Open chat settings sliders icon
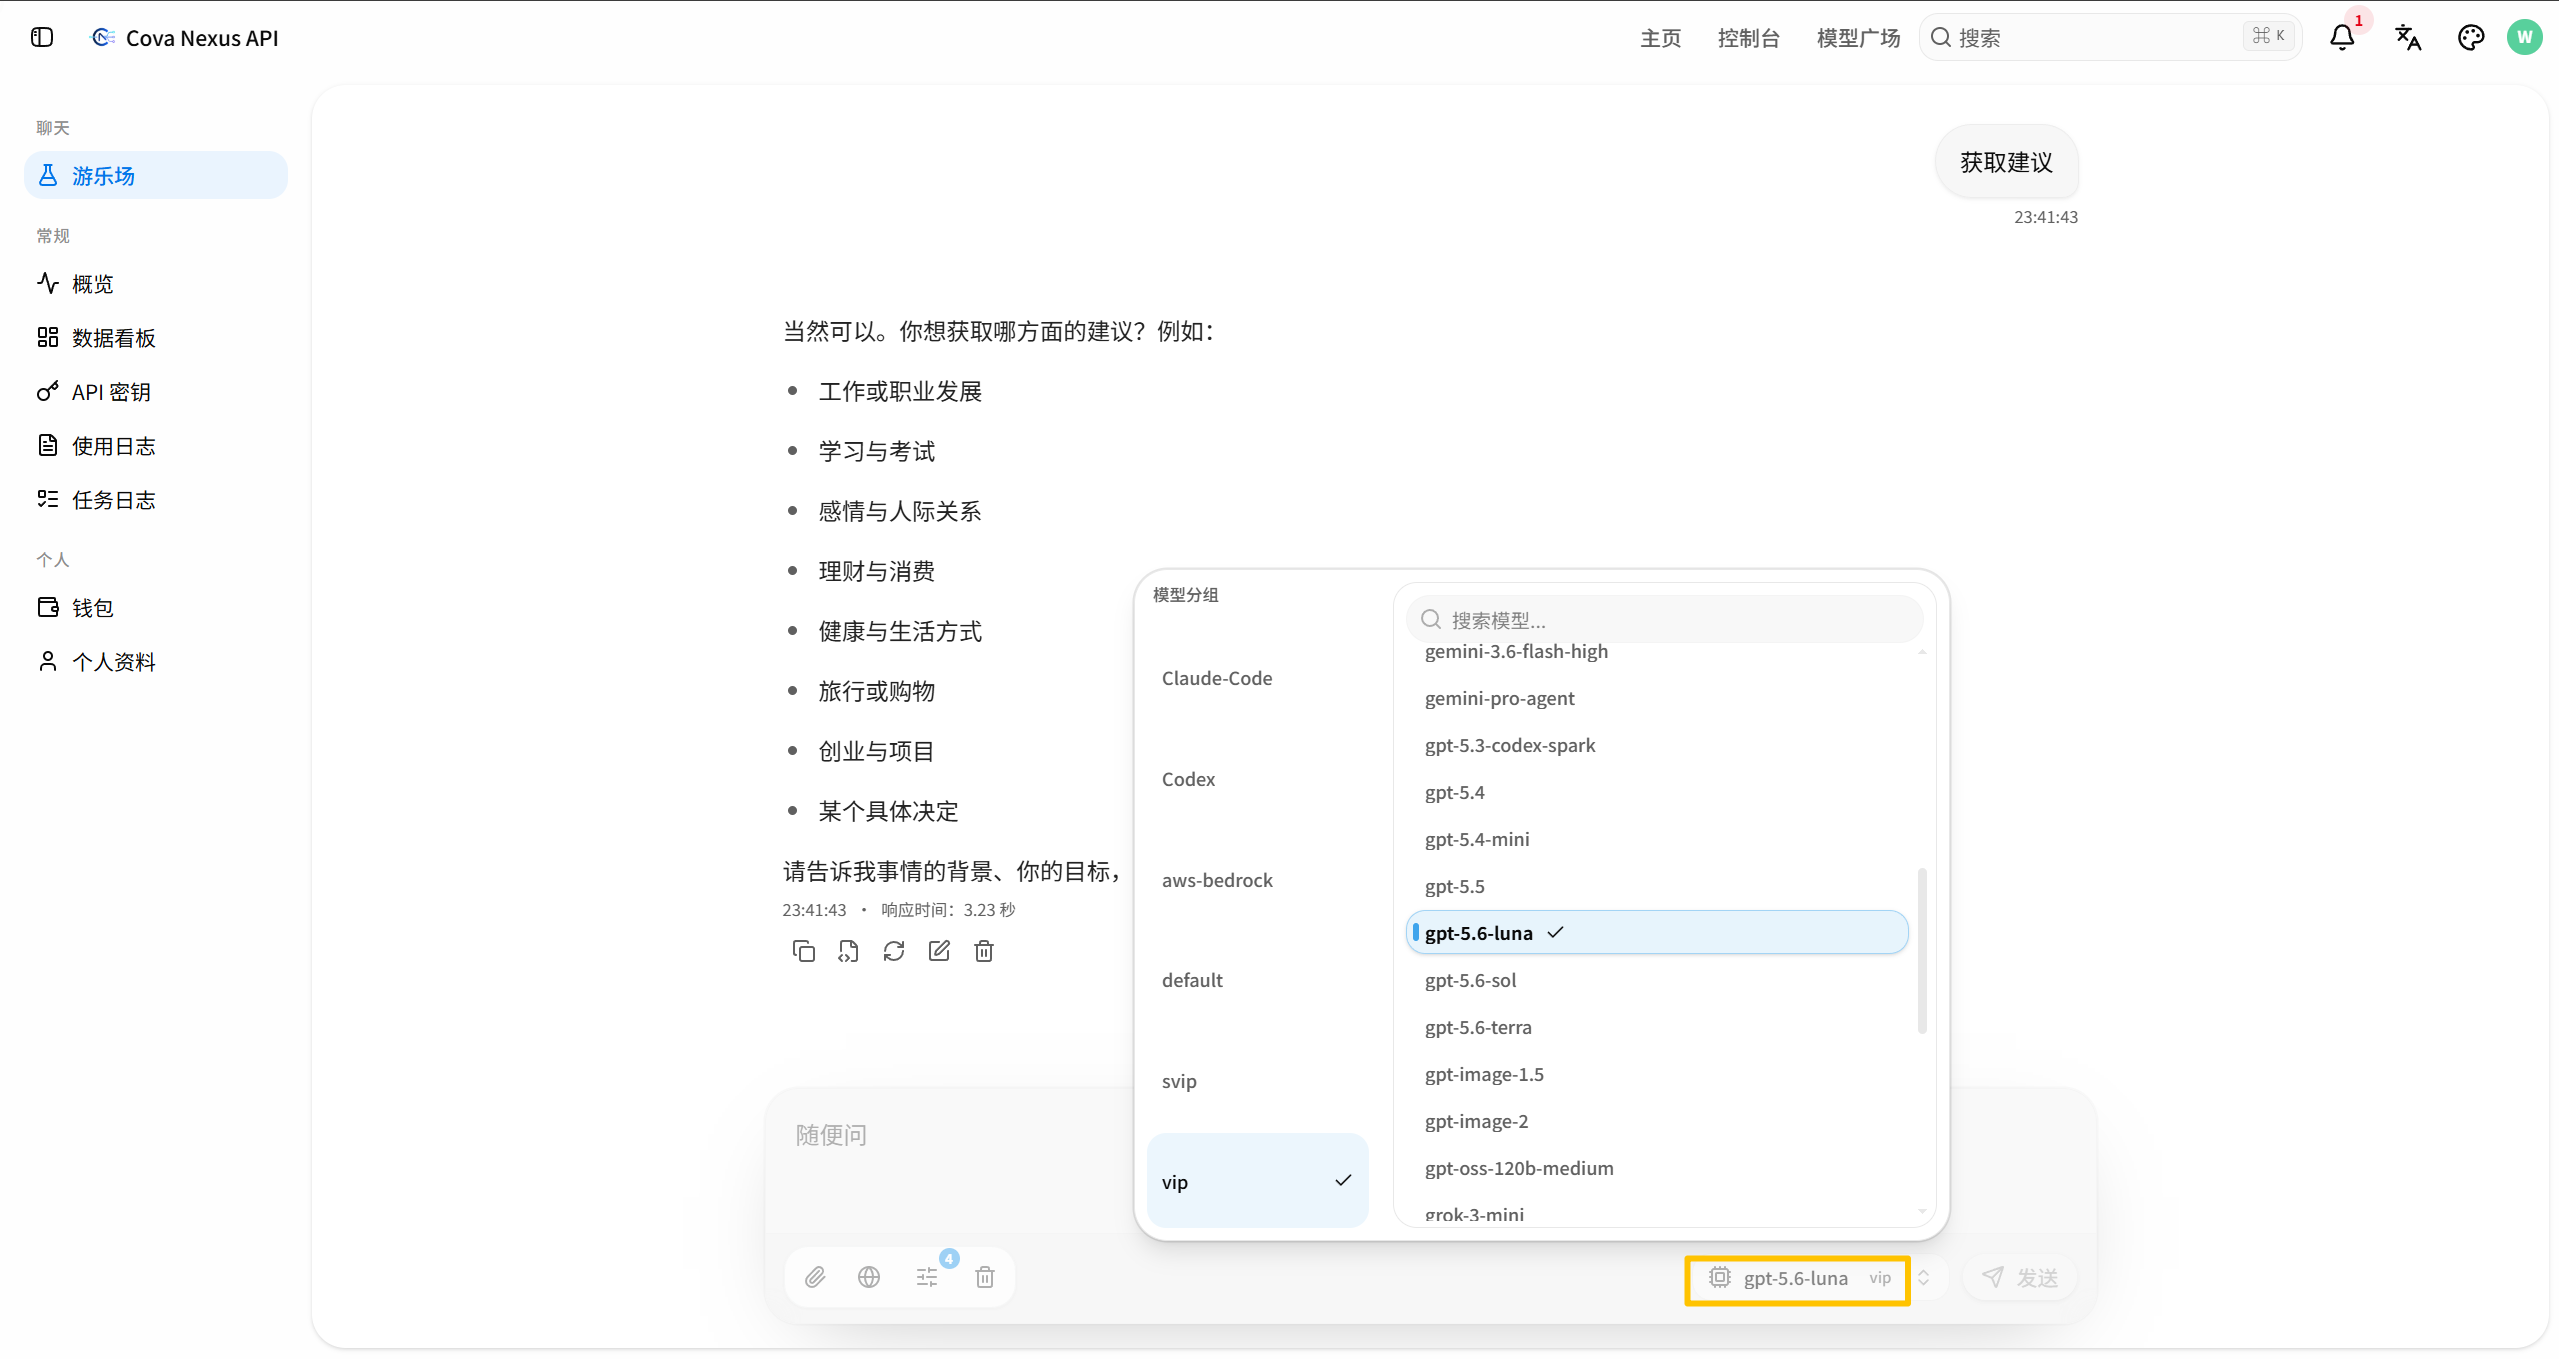Image resolution: width=2559 pixels, height=1359 pixels. (927, 1277)
